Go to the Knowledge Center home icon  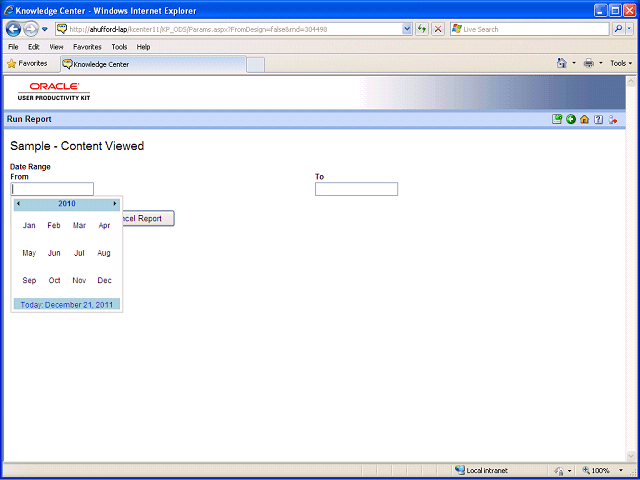pos(584,119)
